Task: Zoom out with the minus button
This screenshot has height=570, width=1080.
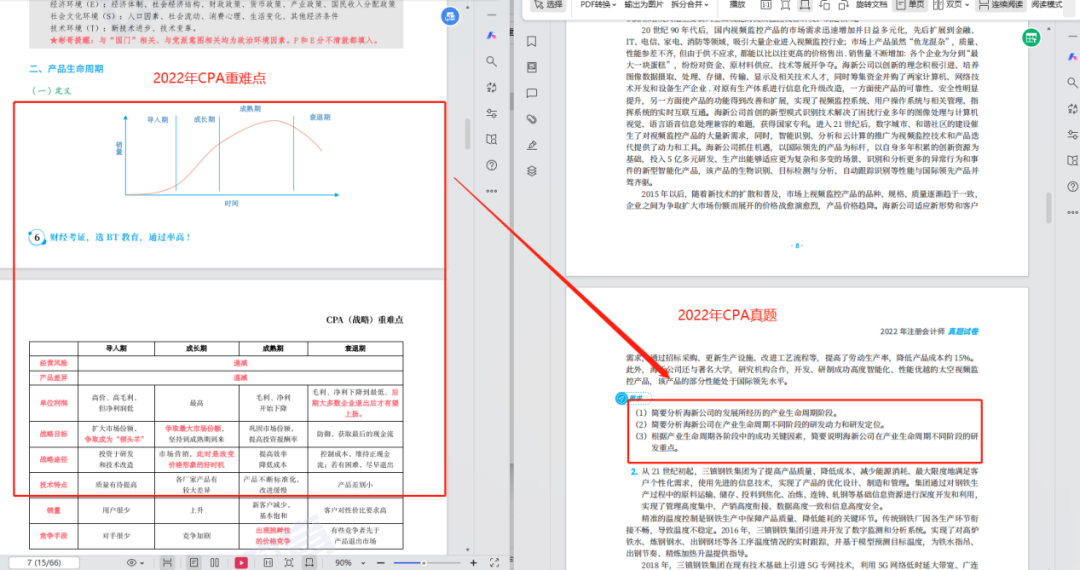Action: click(x=380, y=562)
